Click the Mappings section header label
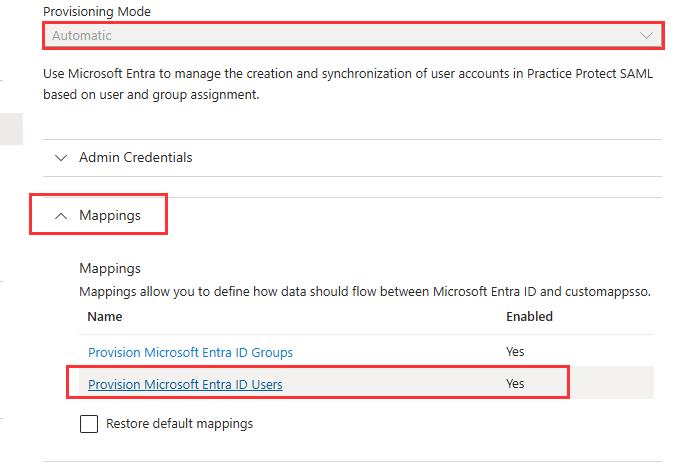683x470 pixels. click(110, 215)
